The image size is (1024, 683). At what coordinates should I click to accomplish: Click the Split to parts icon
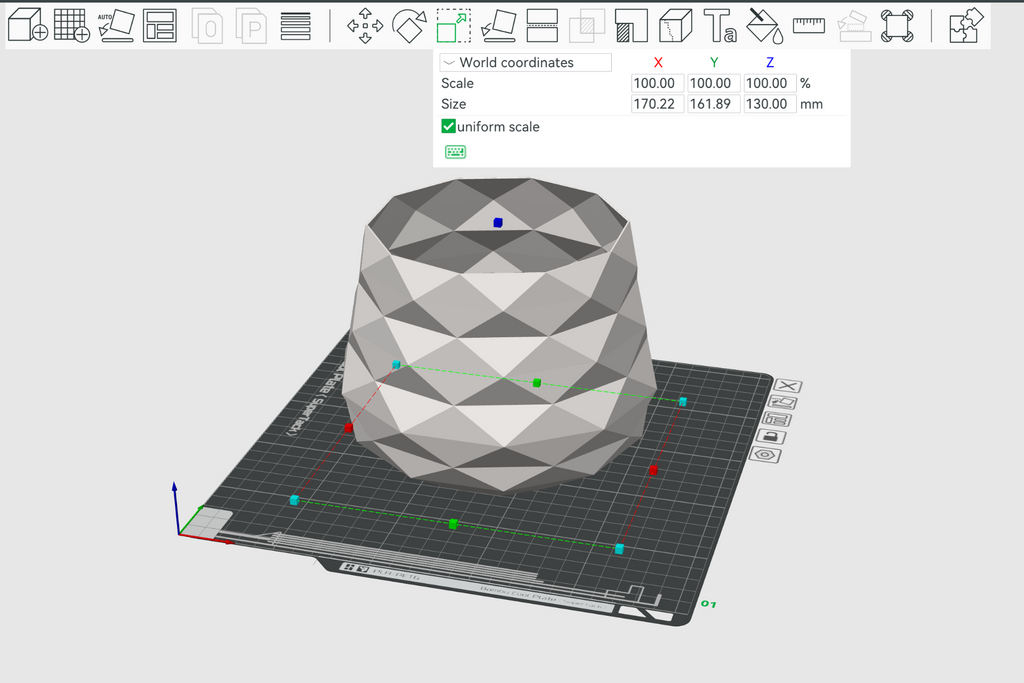pos(251,27)
